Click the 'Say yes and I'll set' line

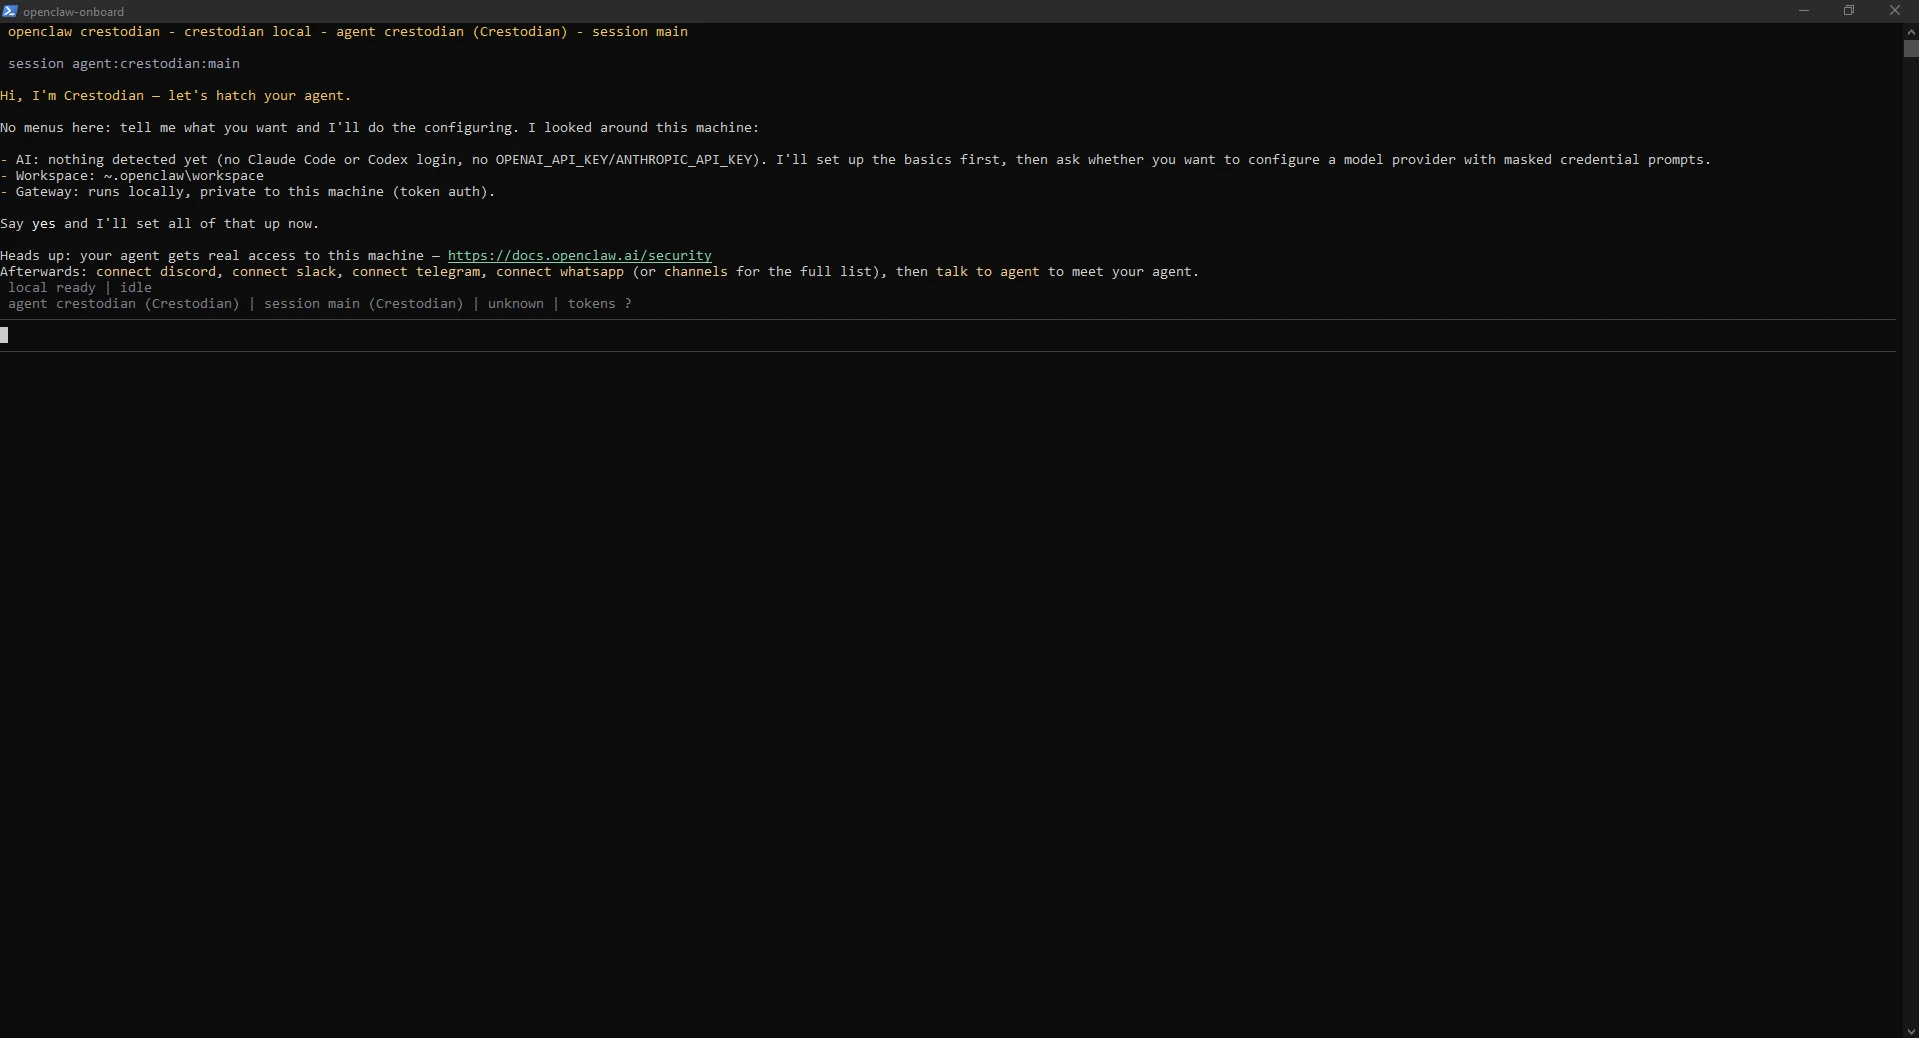coord(160,223)
